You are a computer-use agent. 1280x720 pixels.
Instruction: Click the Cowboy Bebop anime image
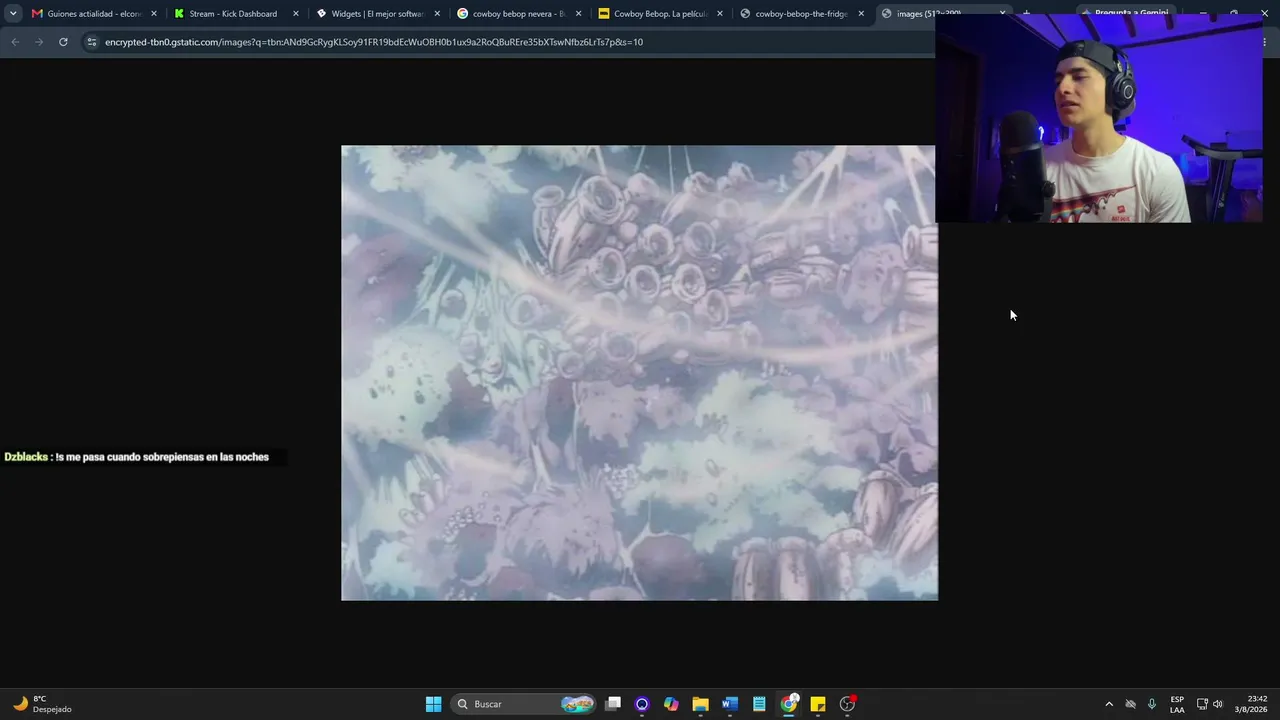click(x=639, y=373)
